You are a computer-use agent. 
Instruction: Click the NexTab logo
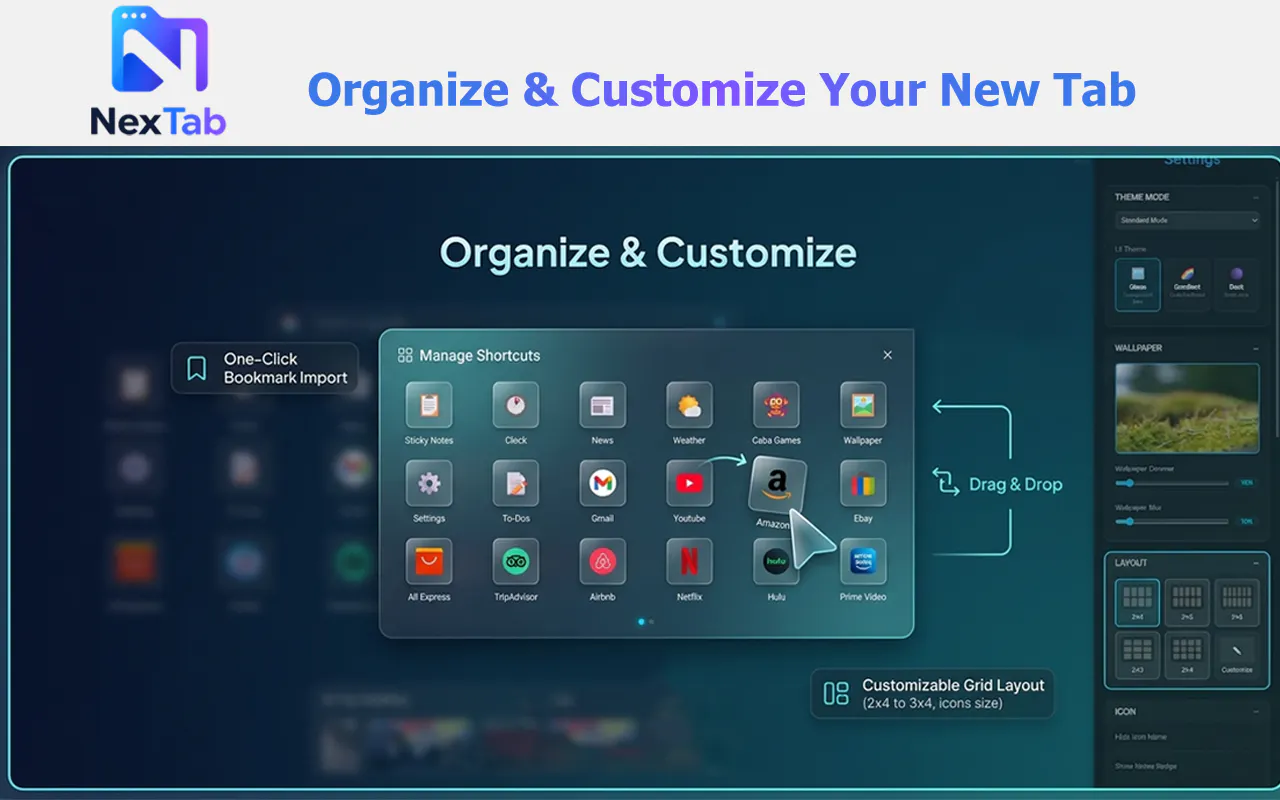click(x=159, y=71)
